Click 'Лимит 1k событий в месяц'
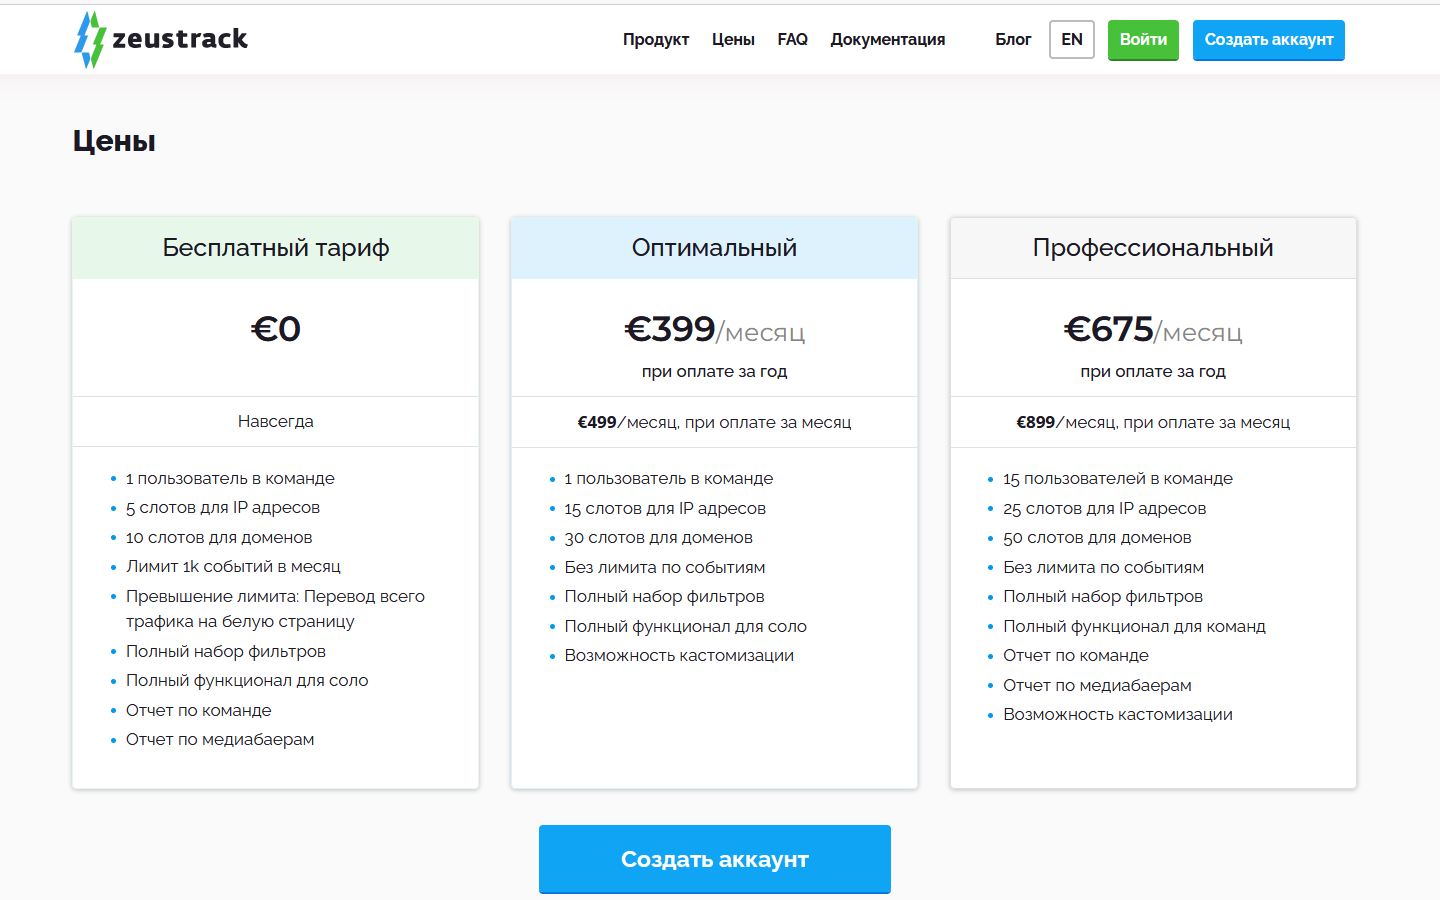 pyautogui.click(x=233, y=567)
